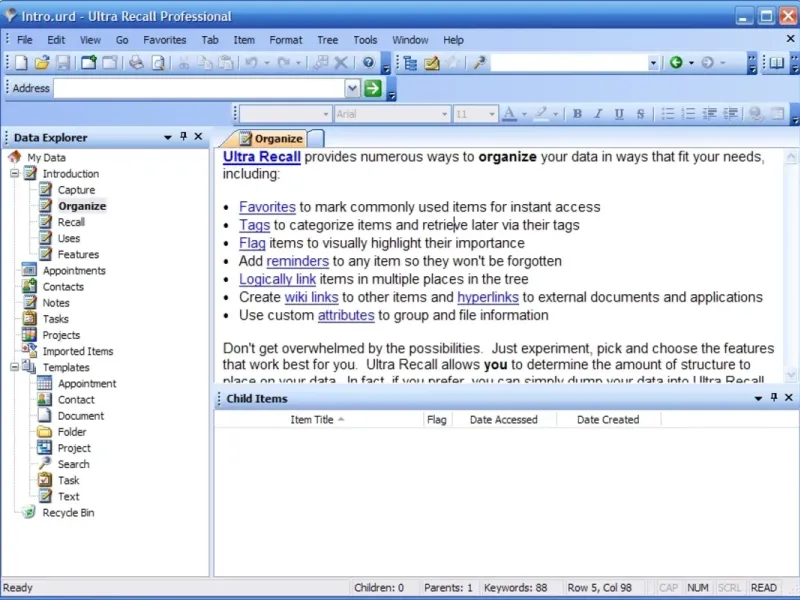Image resolution: width=800 pixels, height=600 pixels.
Task: Click the font color A icon
Action: (x=509, y=114)
